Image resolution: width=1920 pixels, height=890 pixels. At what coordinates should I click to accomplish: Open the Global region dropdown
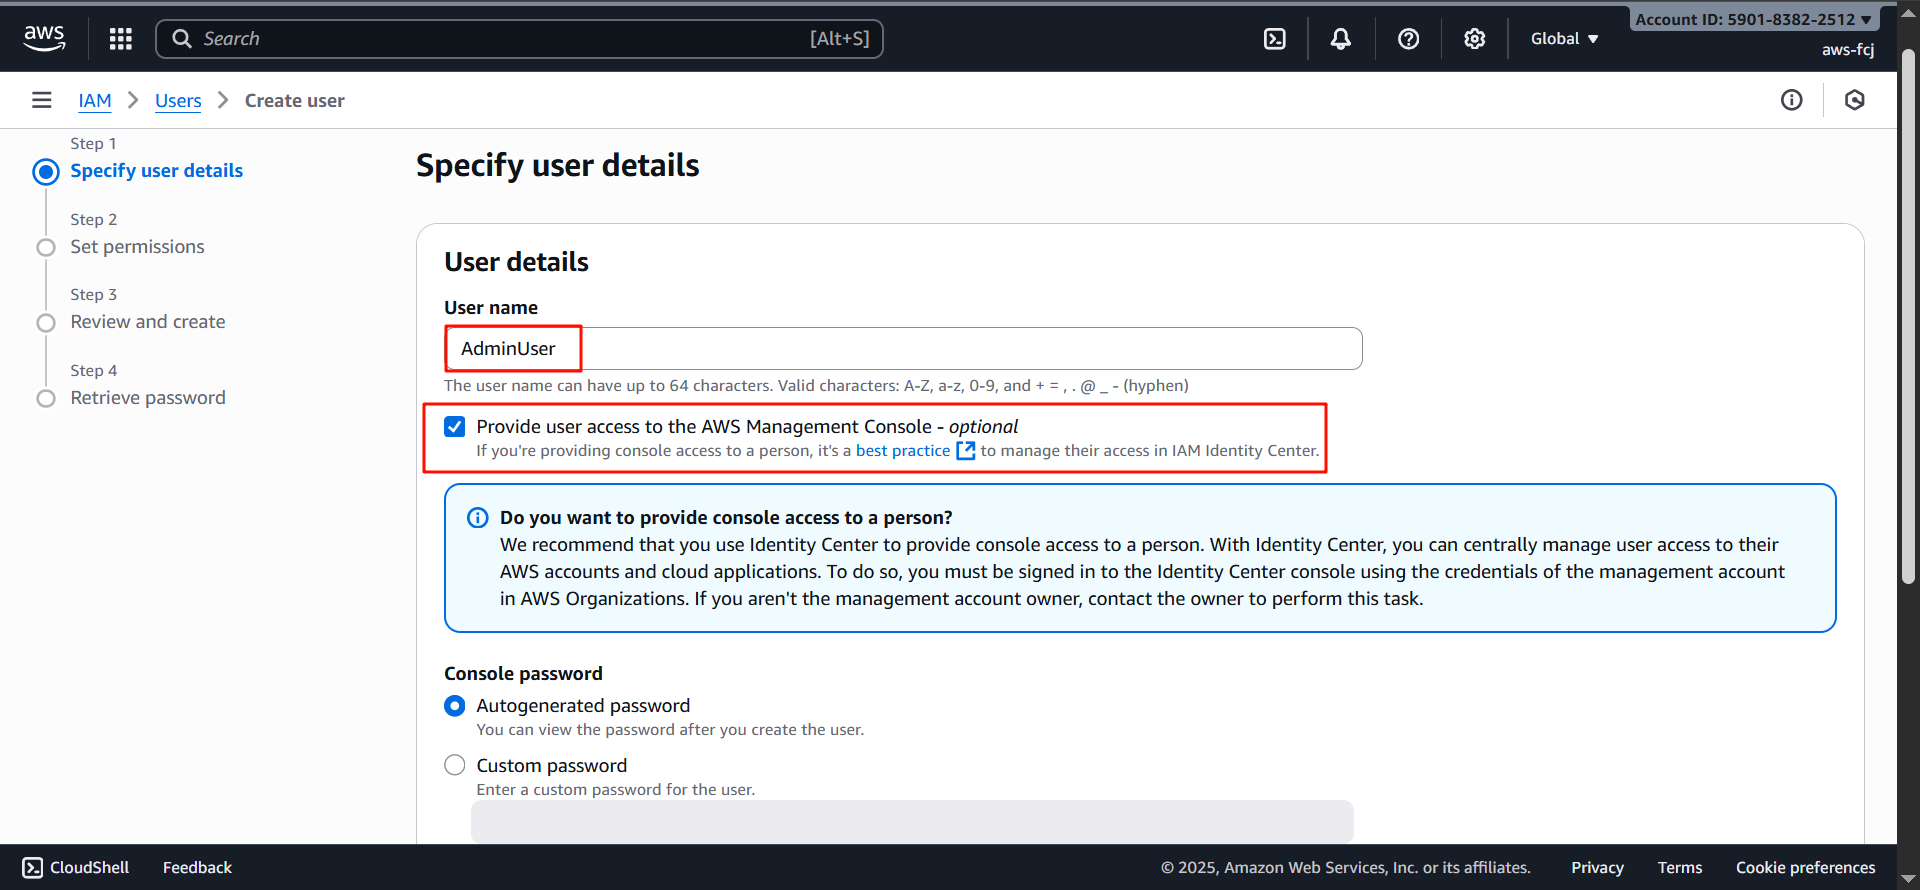1565,39
